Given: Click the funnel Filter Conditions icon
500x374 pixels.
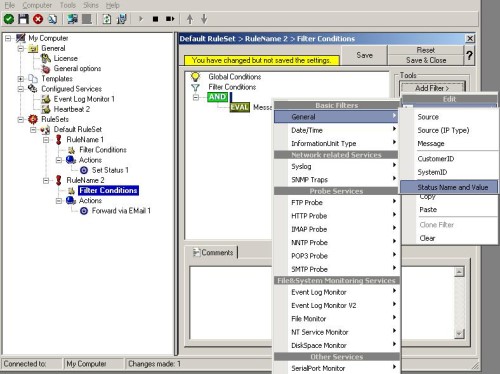Looking at the screenshot, I should click(195, 88).
